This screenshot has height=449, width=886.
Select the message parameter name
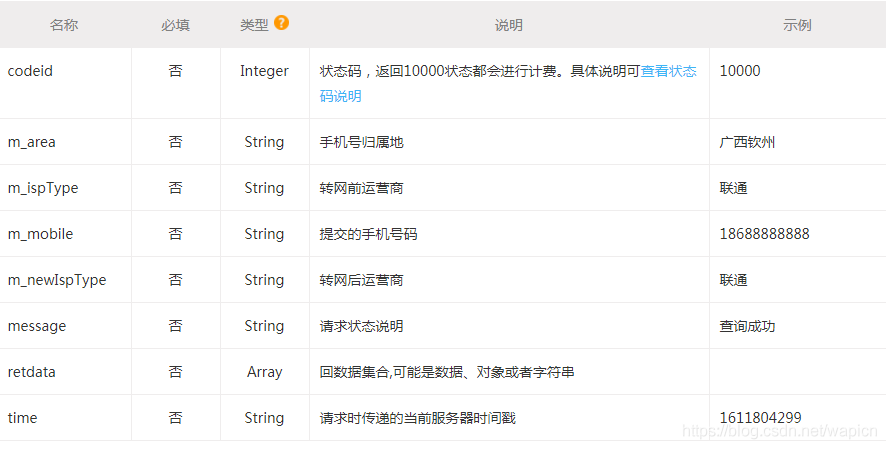37,326
